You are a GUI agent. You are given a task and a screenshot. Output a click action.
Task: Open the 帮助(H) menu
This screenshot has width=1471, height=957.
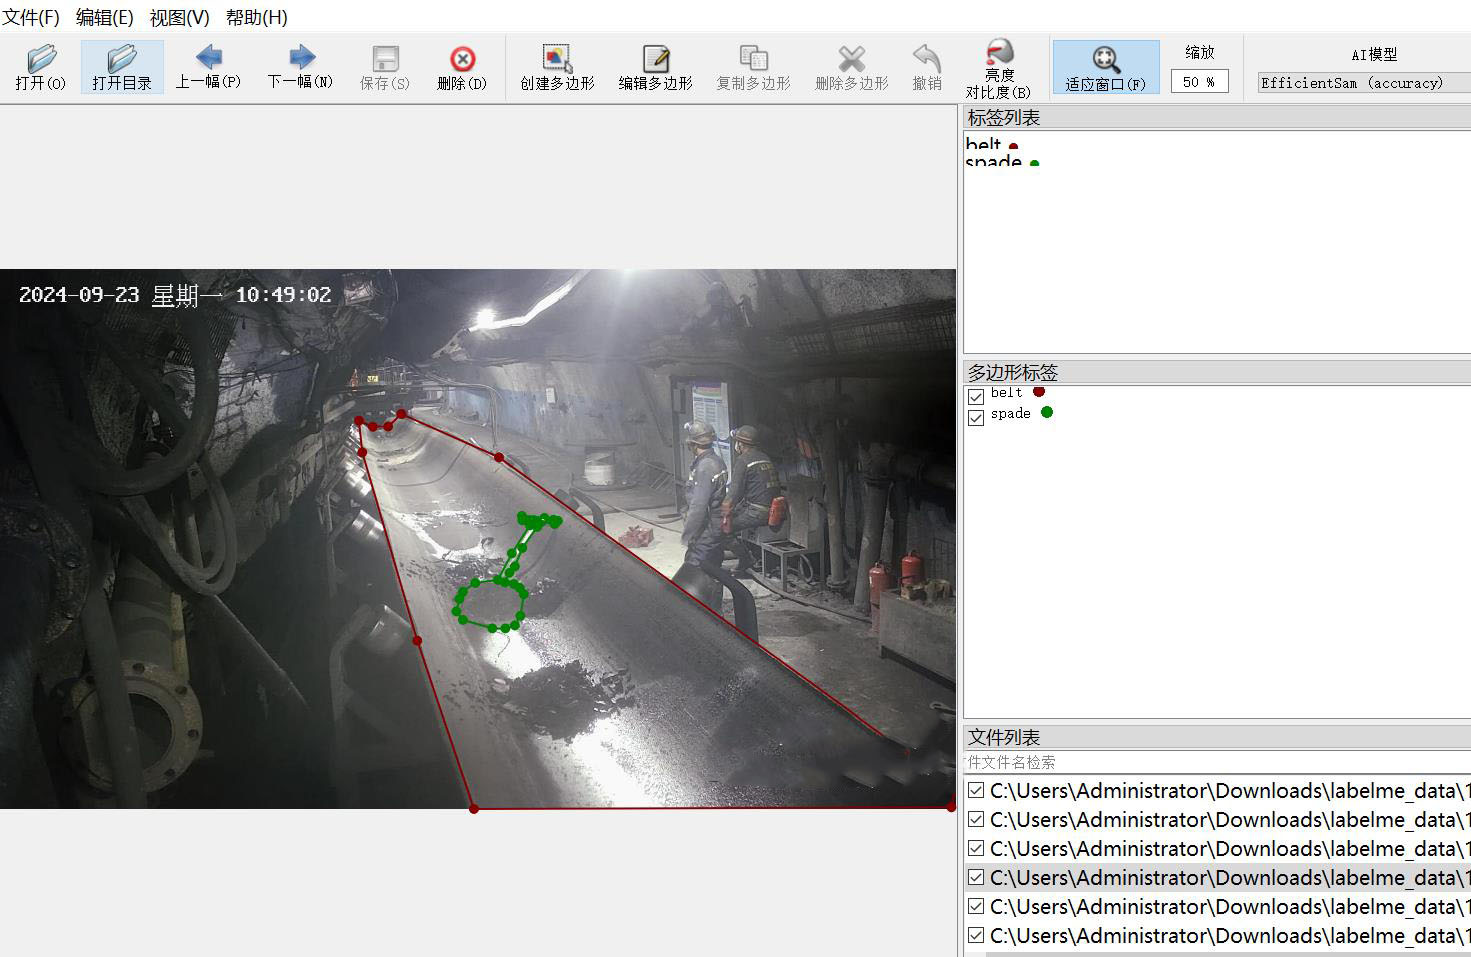pos(256,17)
